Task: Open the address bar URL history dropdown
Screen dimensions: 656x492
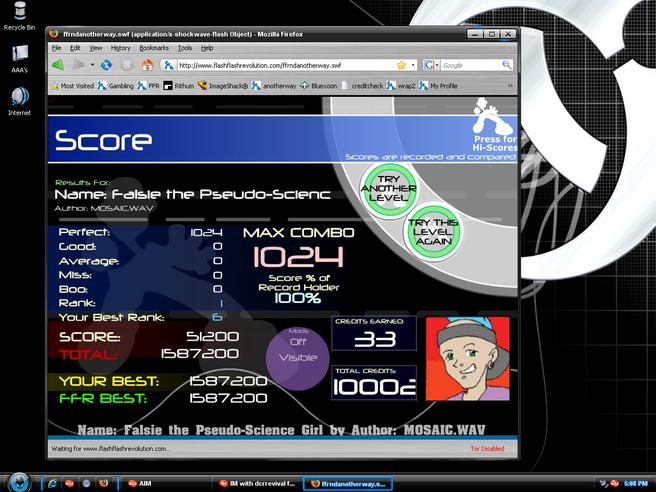Action: pos(413,65)
